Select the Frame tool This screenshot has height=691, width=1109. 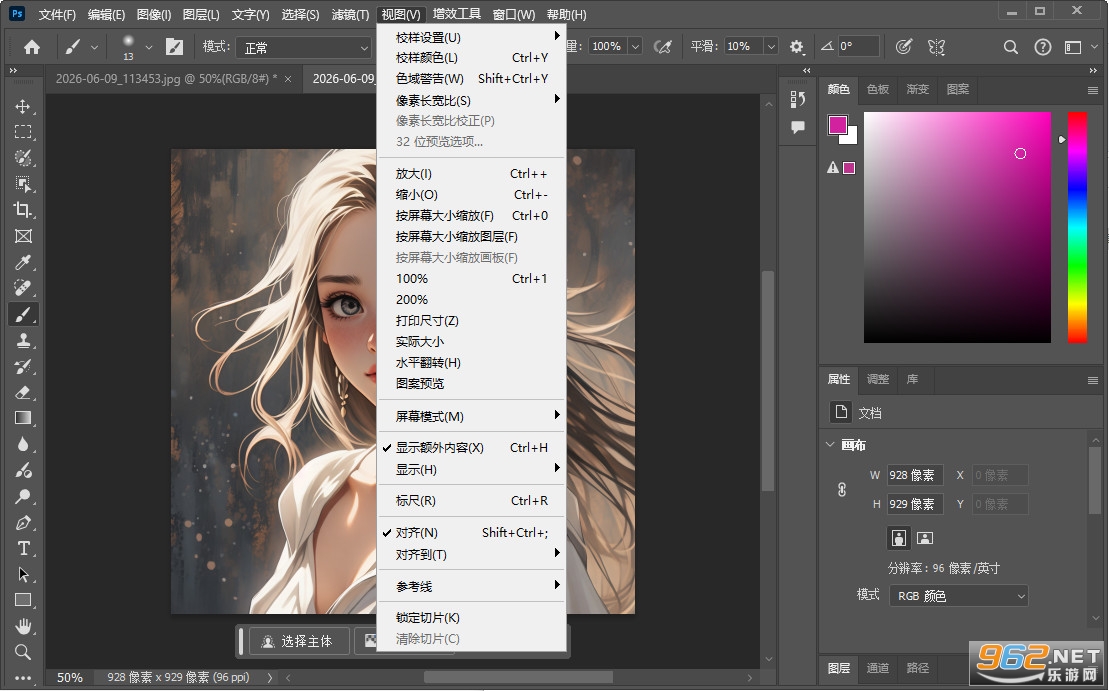click(23, 236)
